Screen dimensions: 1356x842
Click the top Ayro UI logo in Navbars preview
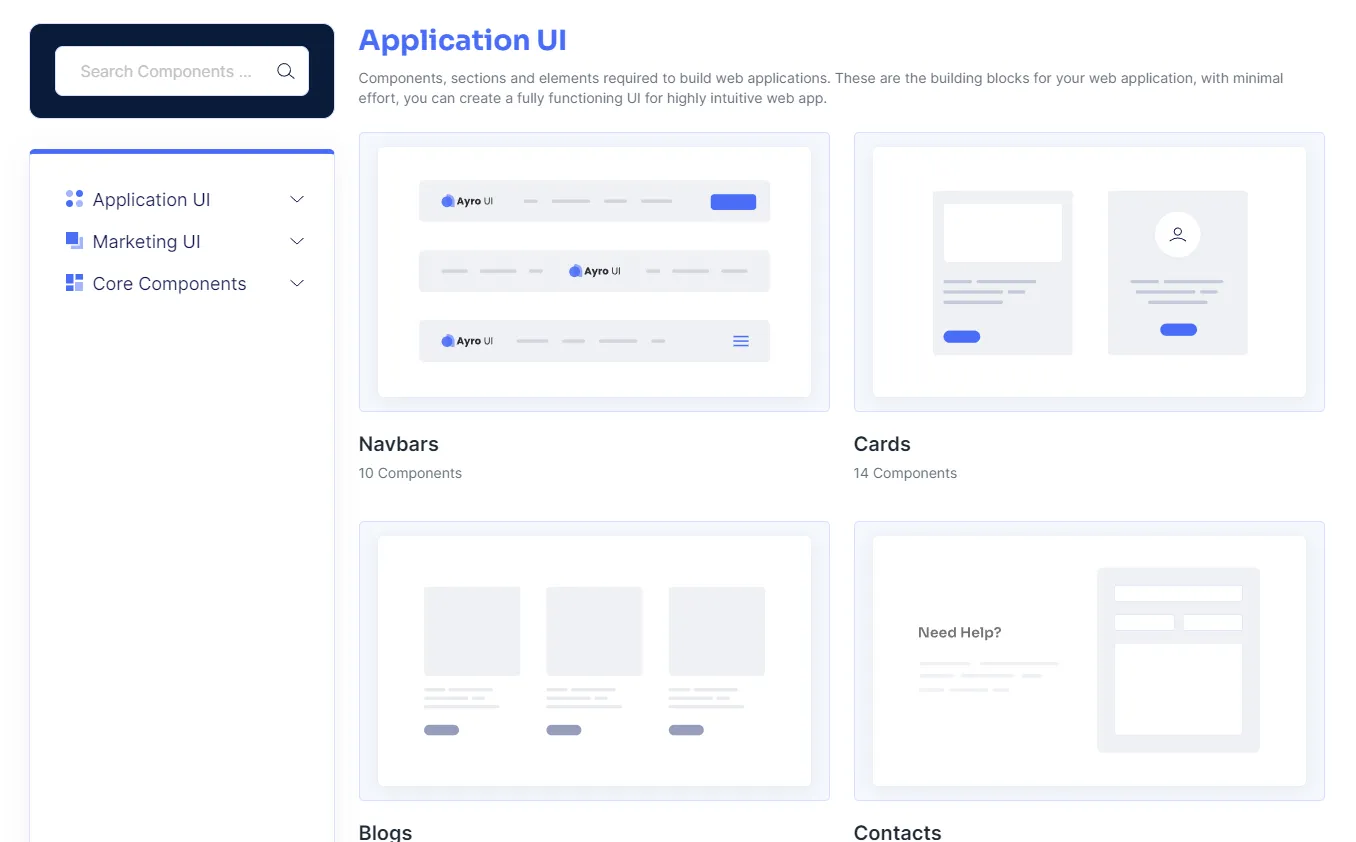[x=467, y=201]
